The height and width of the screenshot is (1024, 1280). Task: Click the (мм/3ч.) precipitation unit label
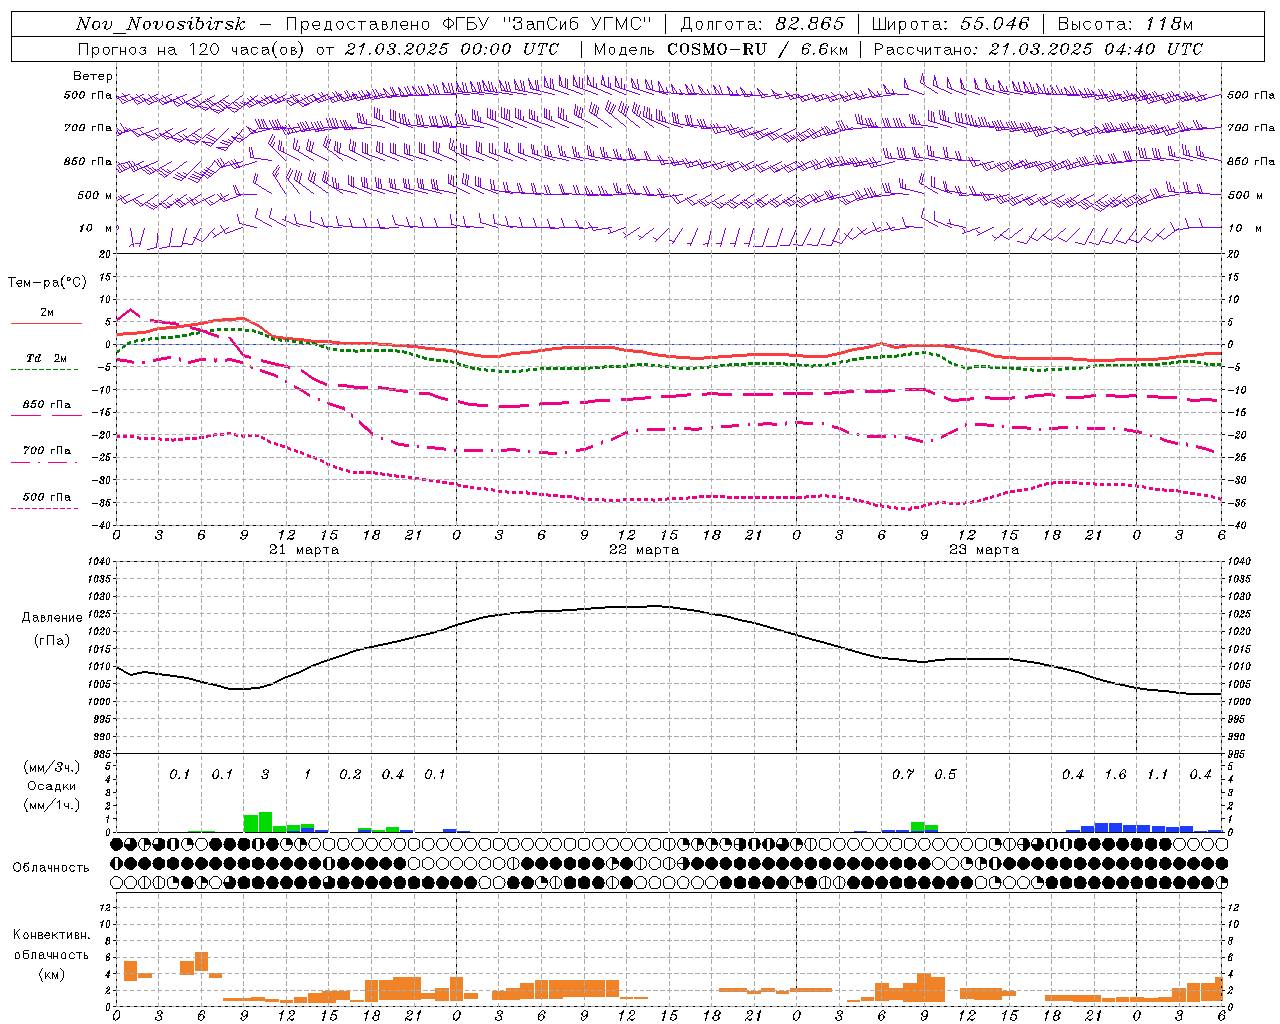(x=52, y=767)
